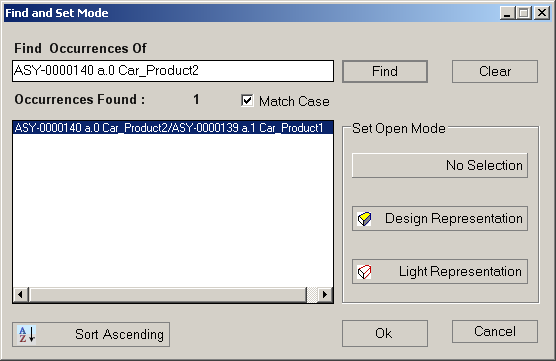
Task: Set open mode to Design Representation
Action: point(440,218)
